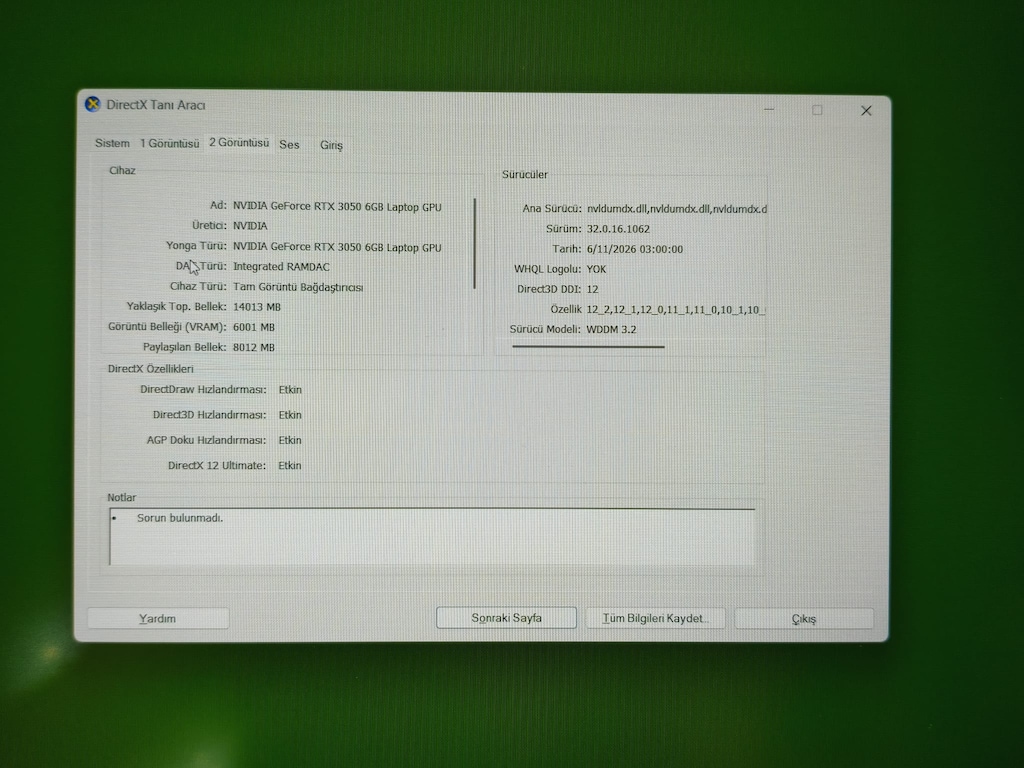
Task: Click the 'Sorun bulunmadı.' note text
Action: [x=180, y=518]
